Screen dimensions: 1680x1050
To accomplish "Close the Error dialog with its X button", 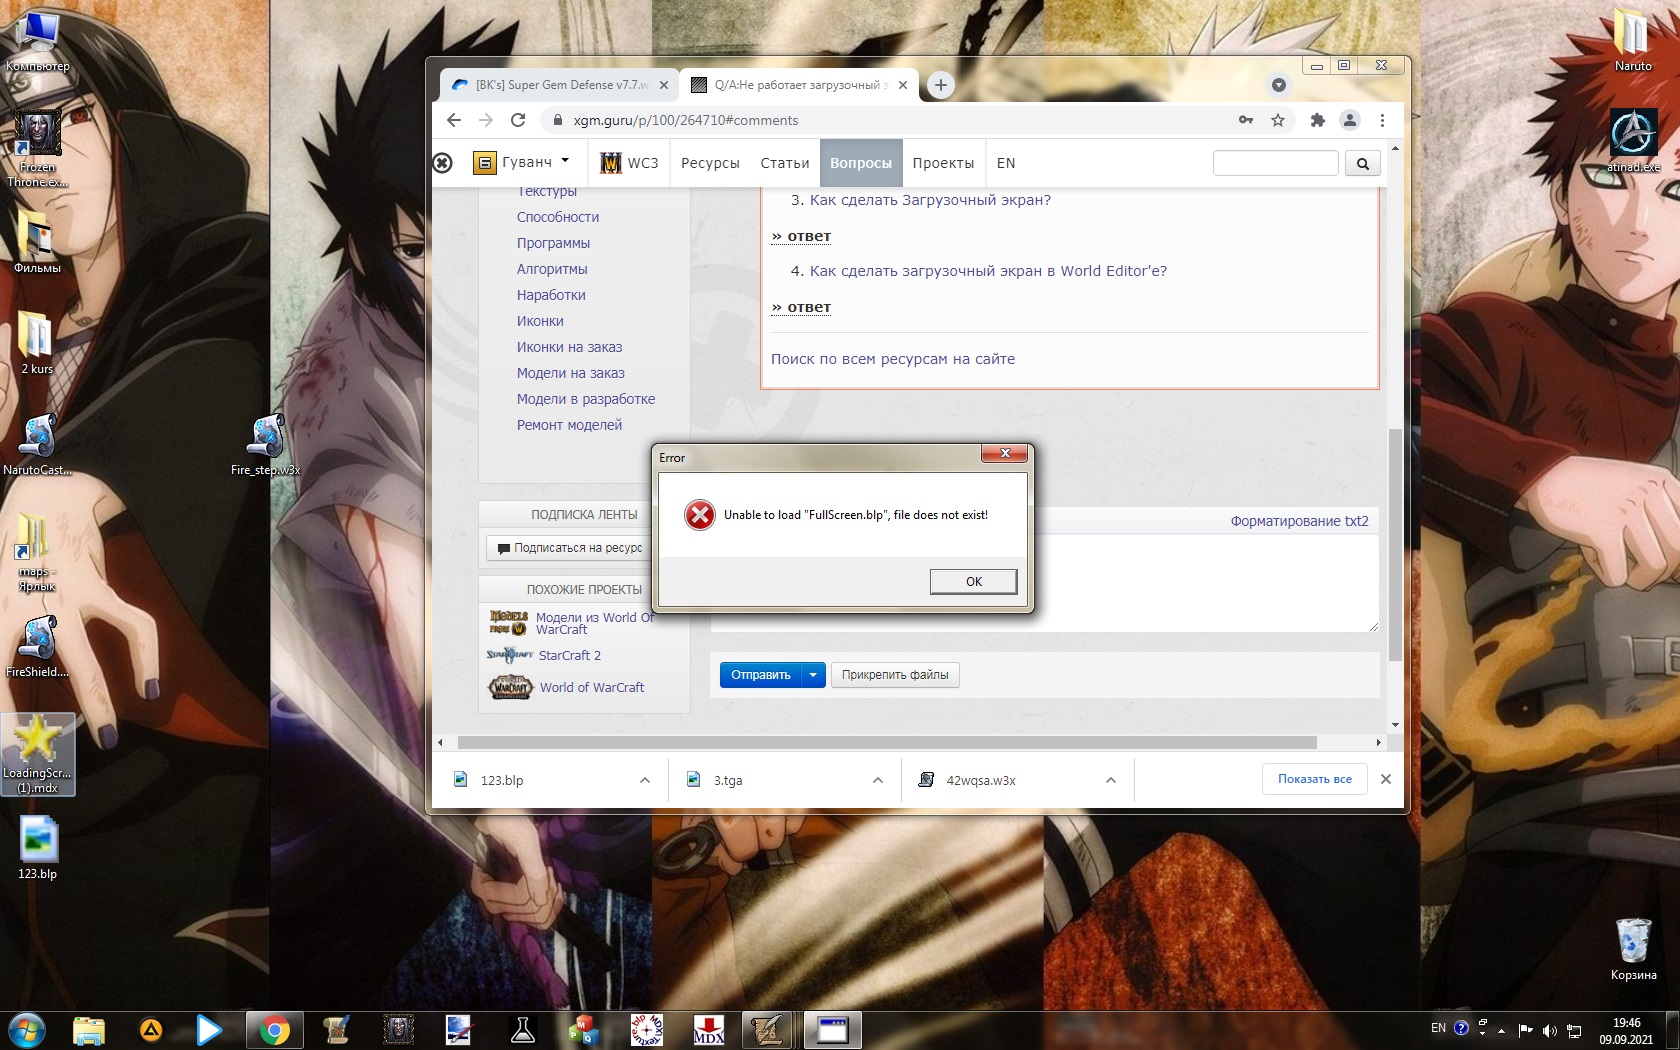I will click(x=1005, y=454).
